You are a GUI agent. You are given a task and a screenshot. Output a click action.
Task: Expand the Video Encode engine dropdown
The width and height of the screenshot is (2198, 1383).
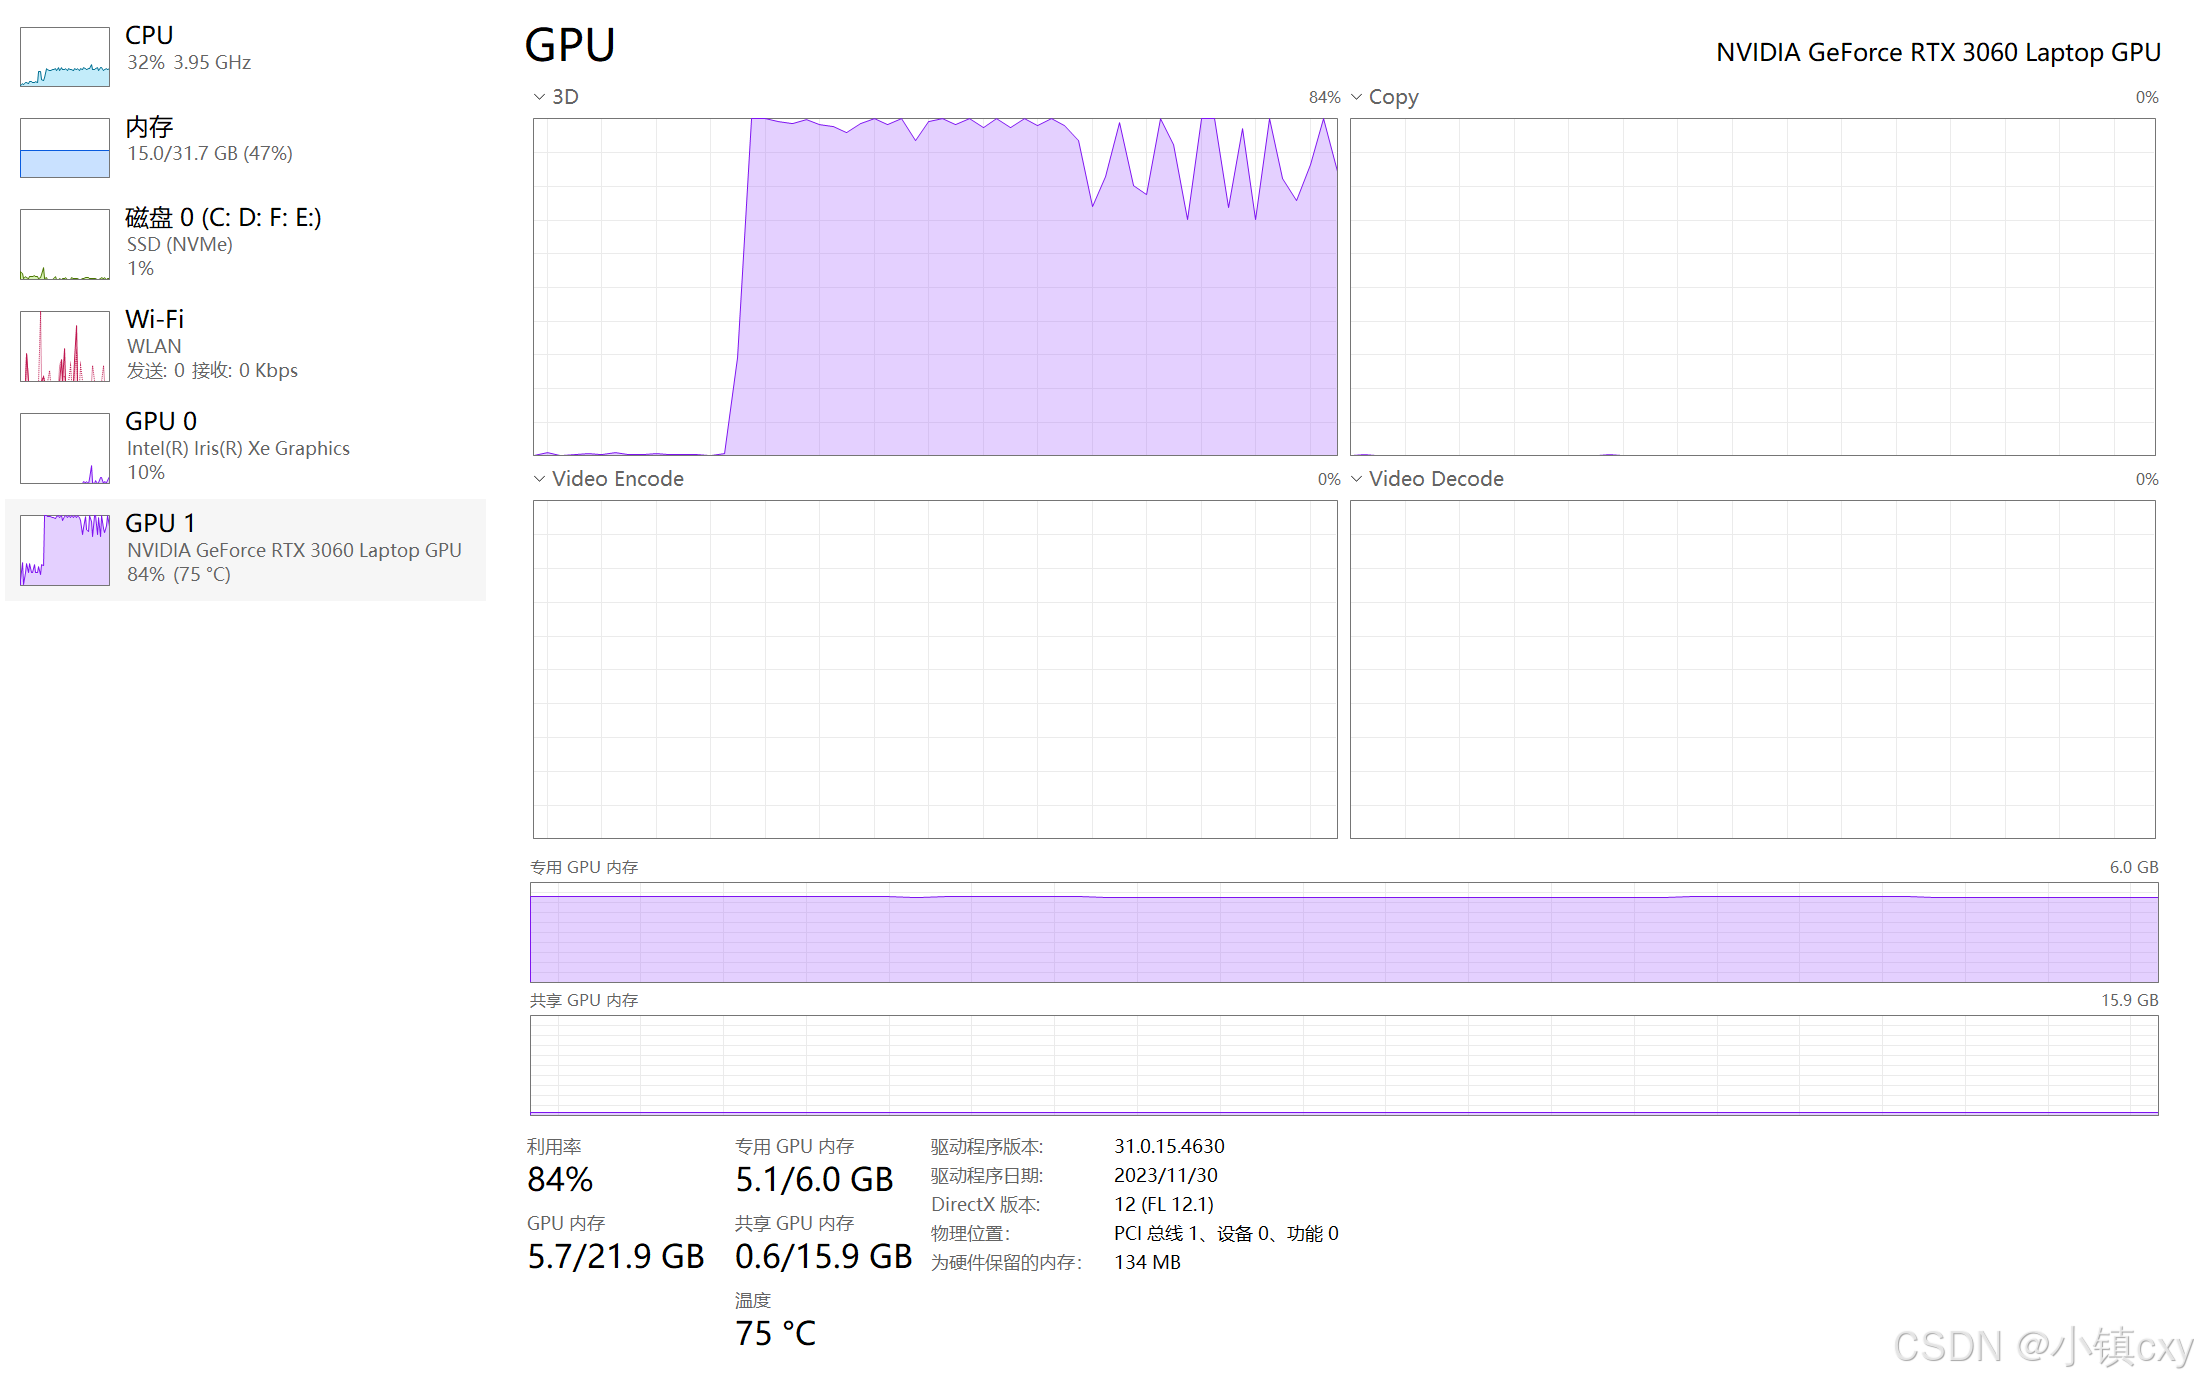click(x=539, y=479)
